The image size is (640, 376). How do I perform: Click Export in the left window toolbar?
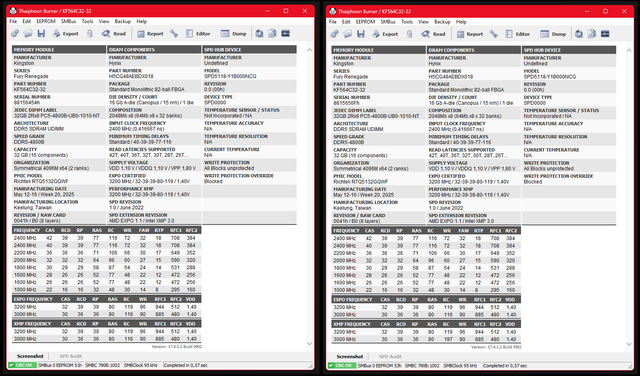(x=65, y=33)
